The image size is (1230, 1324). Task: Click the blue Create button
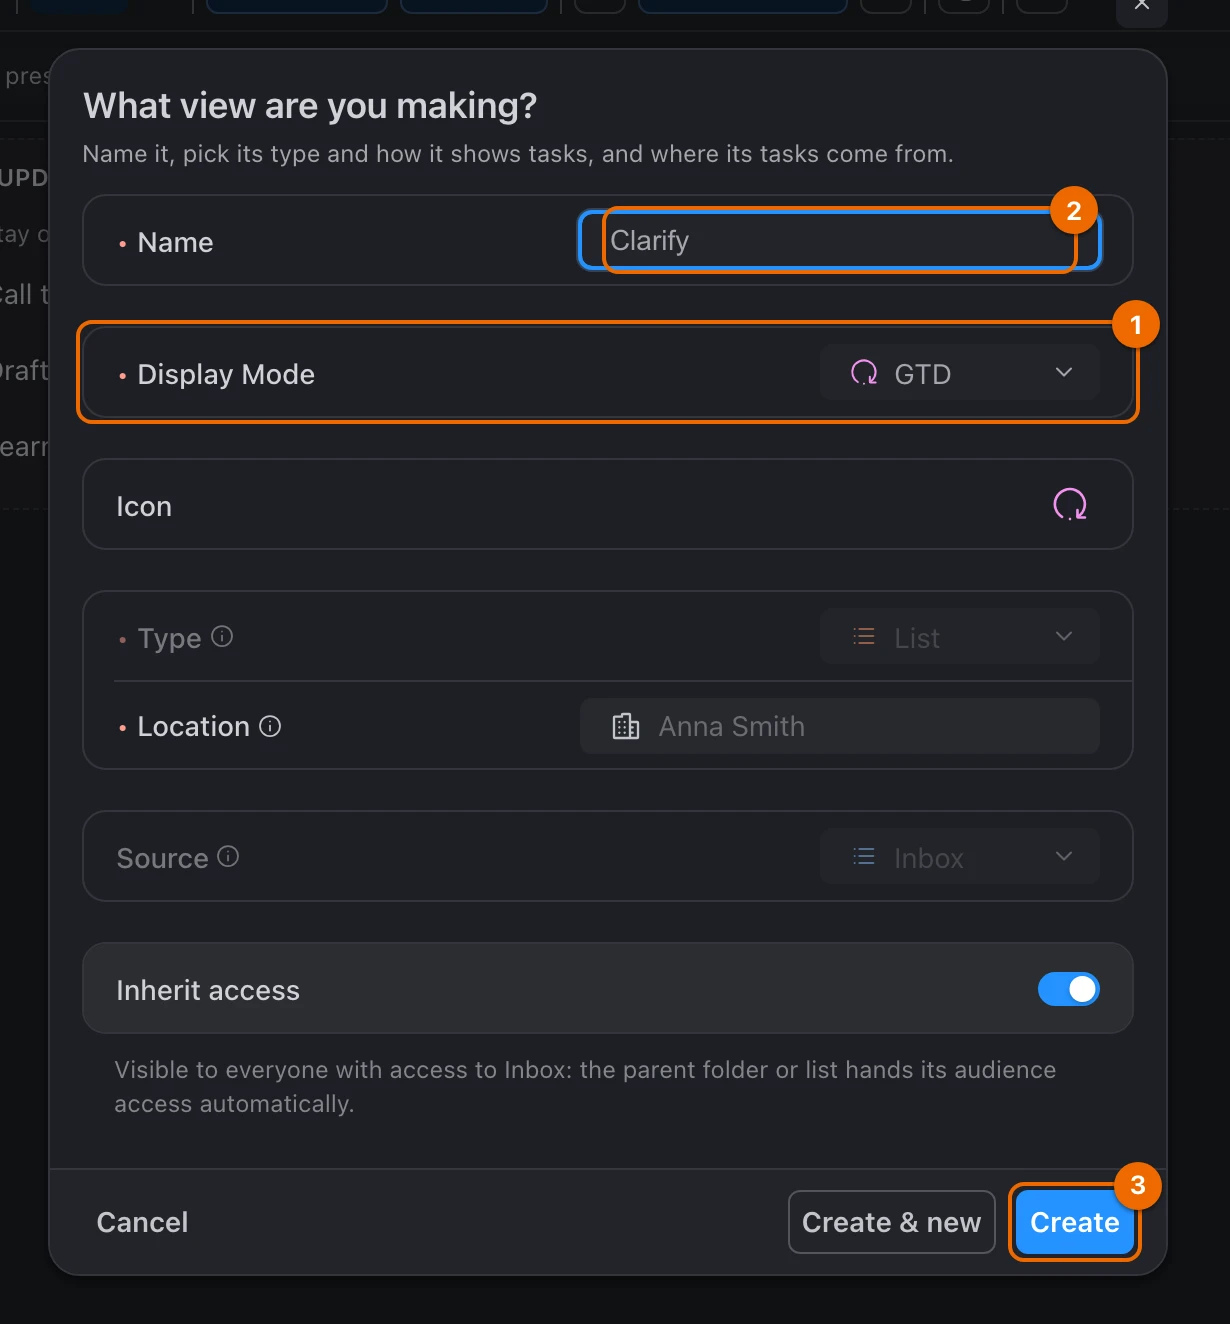tap(1074, 1222)
